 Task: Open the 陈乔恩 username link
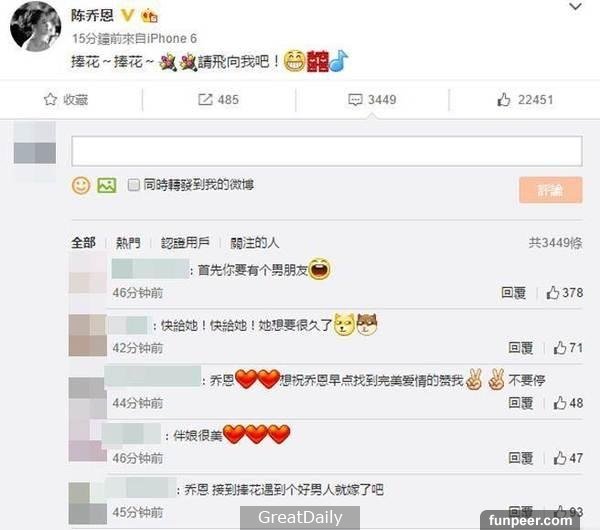[92, 16]
